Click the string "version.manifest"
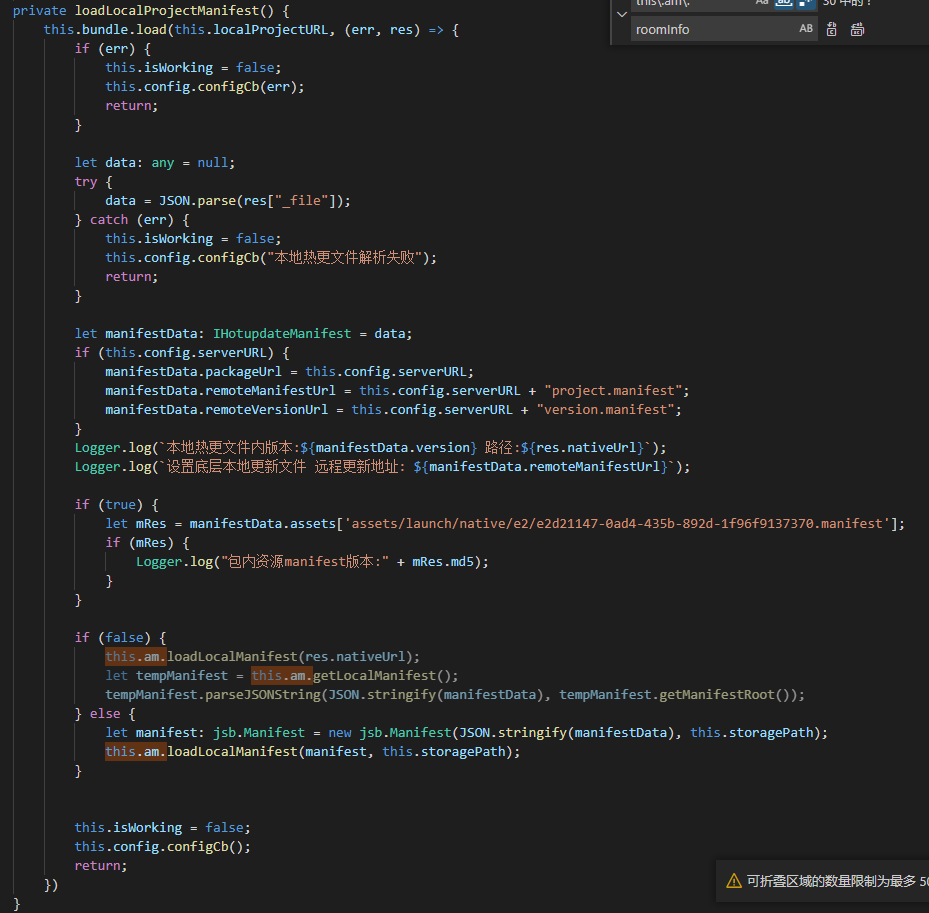The height and width of the screenshot is (913, 929). [x=605, y=409]
